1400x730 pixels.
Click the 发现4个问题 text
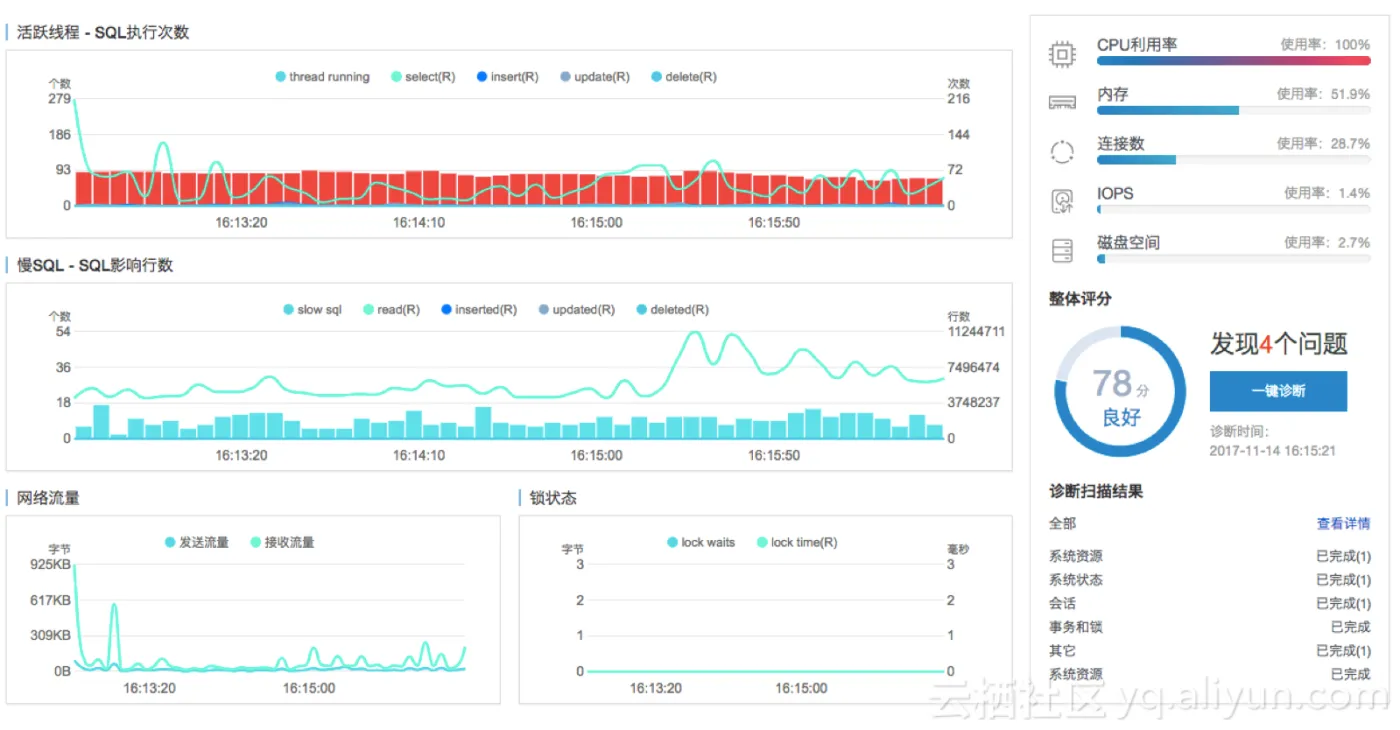point(1279,344)
